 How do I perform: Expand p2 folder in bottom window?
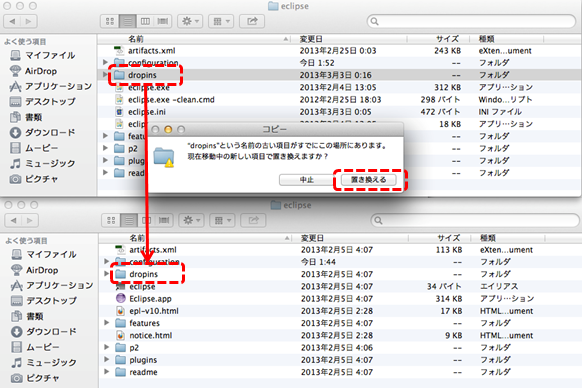coord(107,347)
